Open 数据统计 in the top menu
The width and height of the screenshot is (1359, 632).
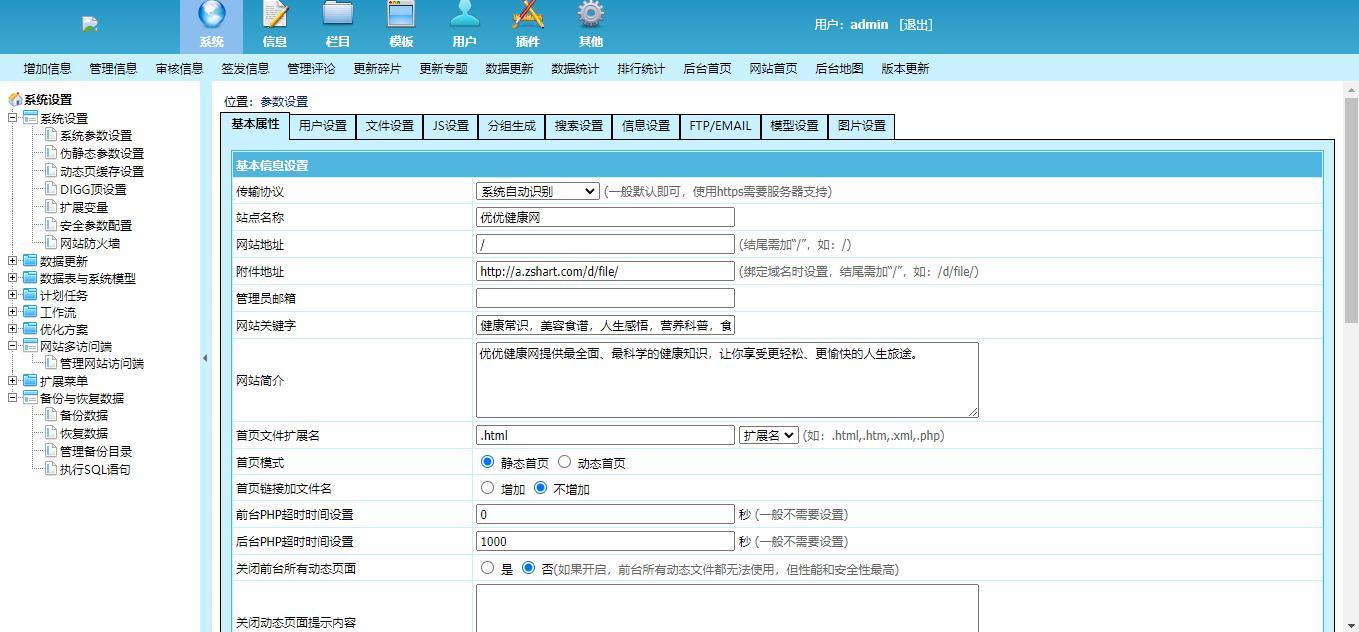coord(576,69)
